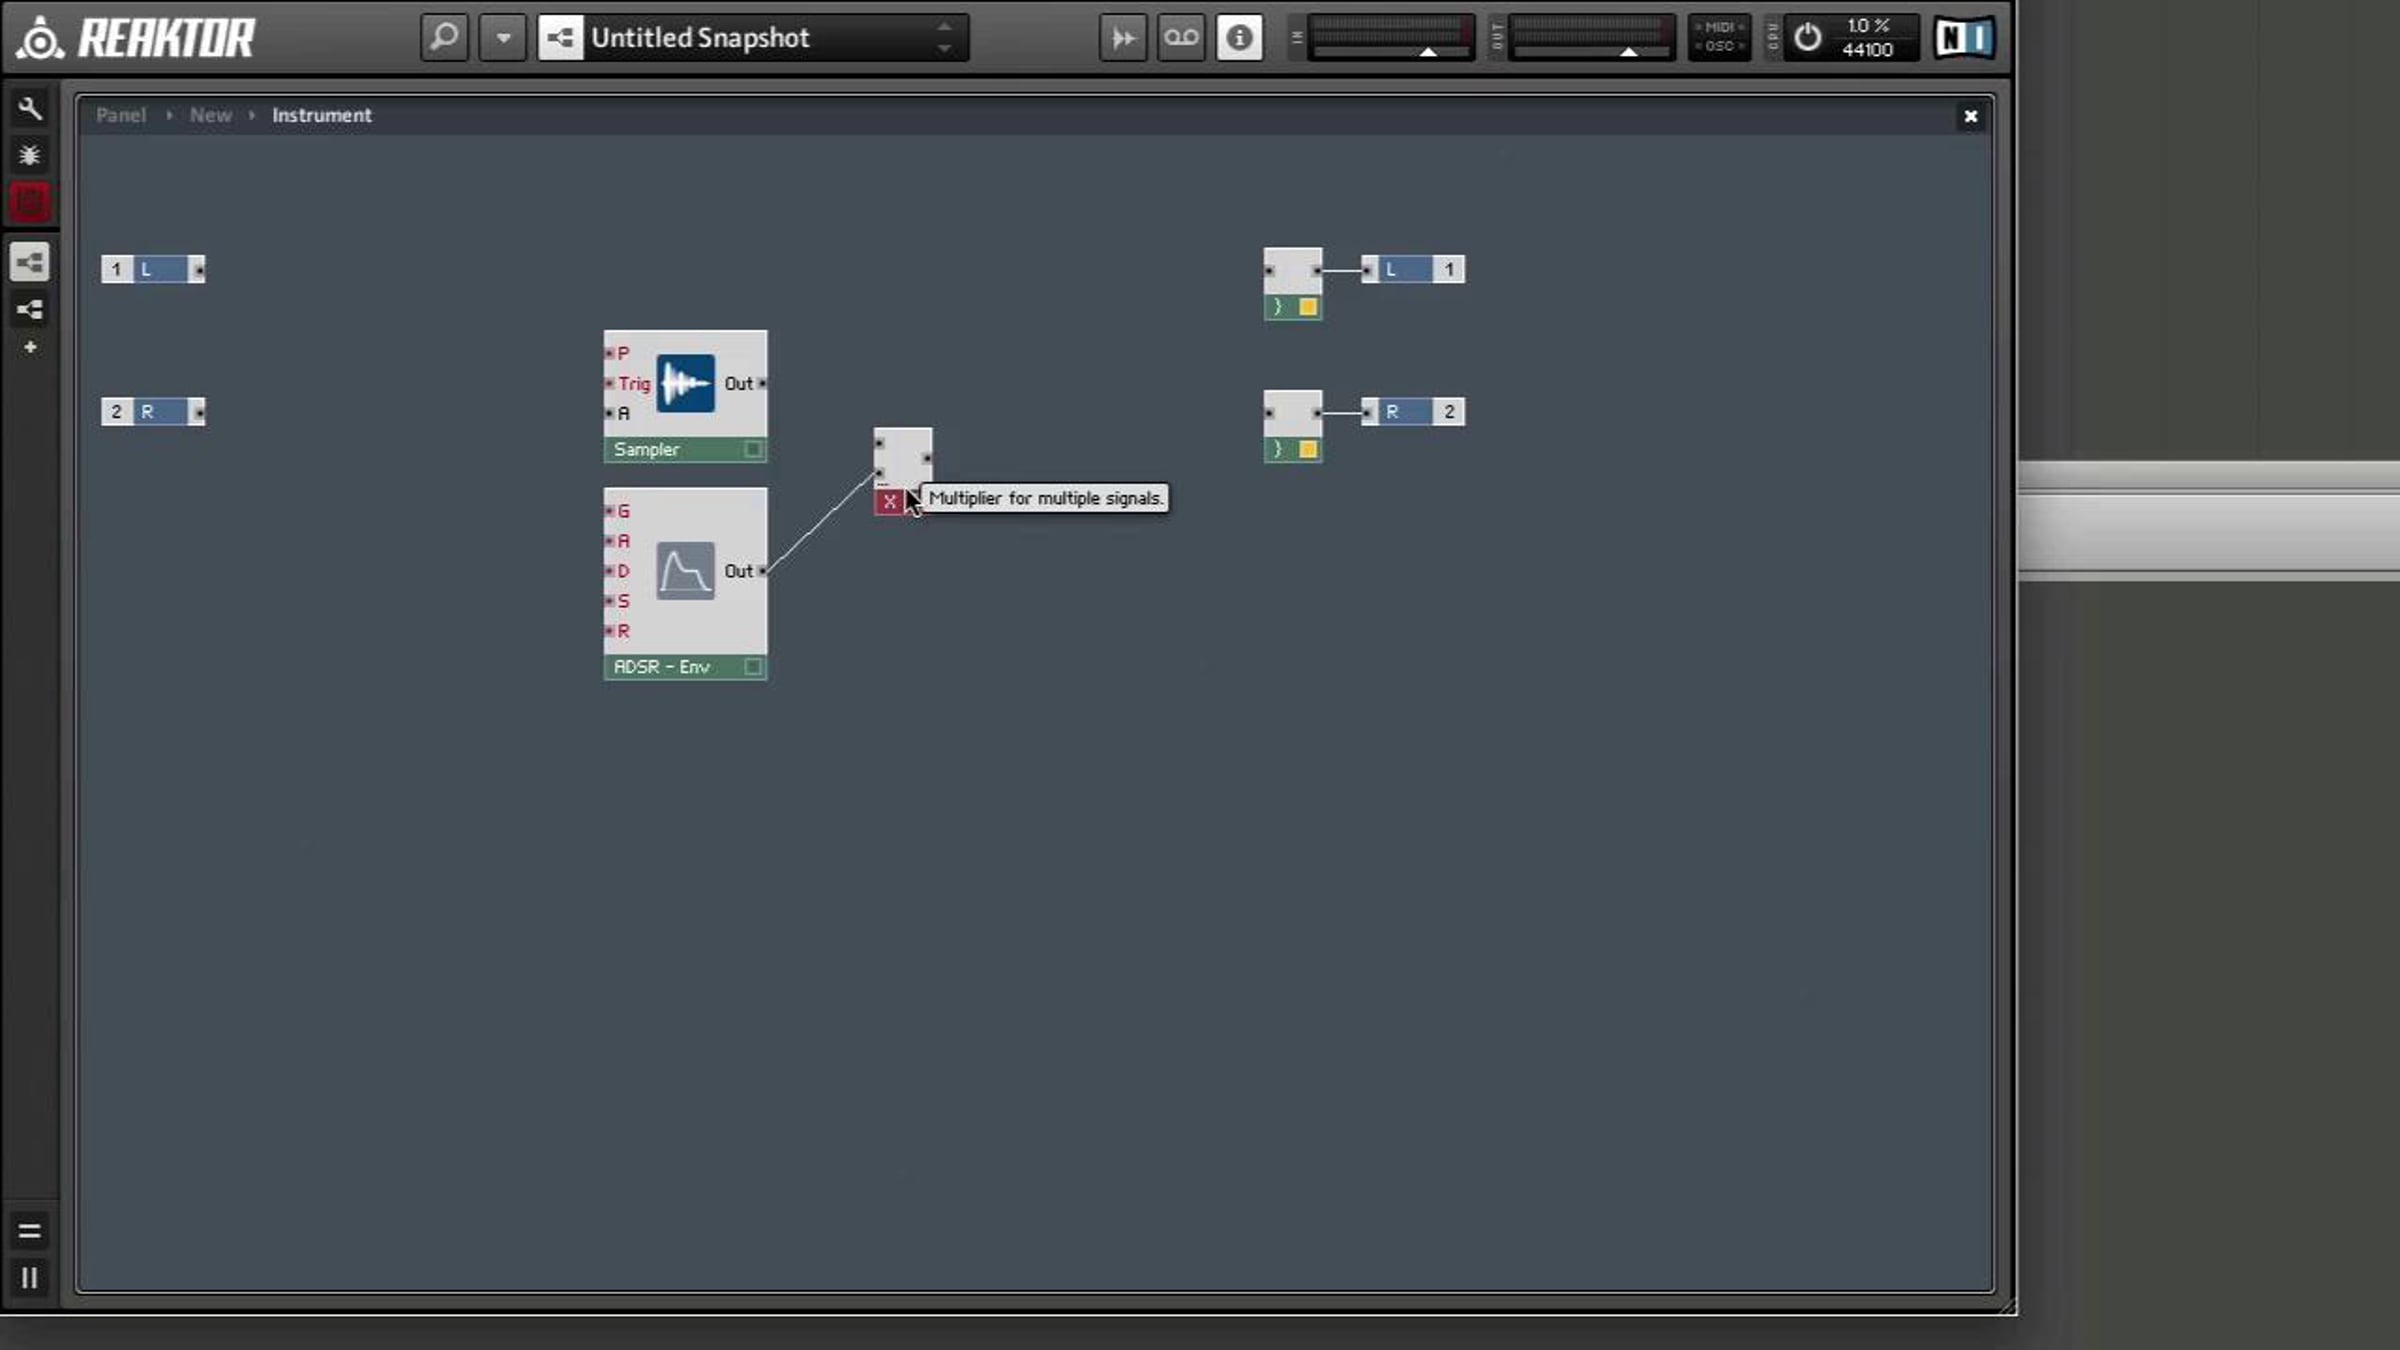Image resolution: width=2400 pixels, height=1350 pixels.
Task: Step to the previous snapshot with the up arrow
Action: (x=944, y=27)
